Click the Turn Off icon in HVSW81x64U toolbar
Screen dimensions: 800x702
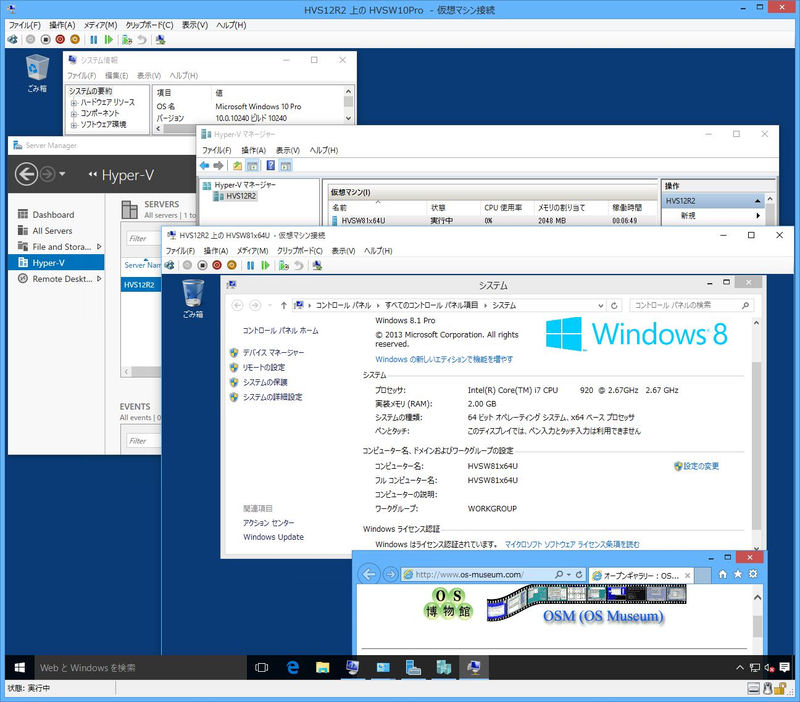(203, 265)
